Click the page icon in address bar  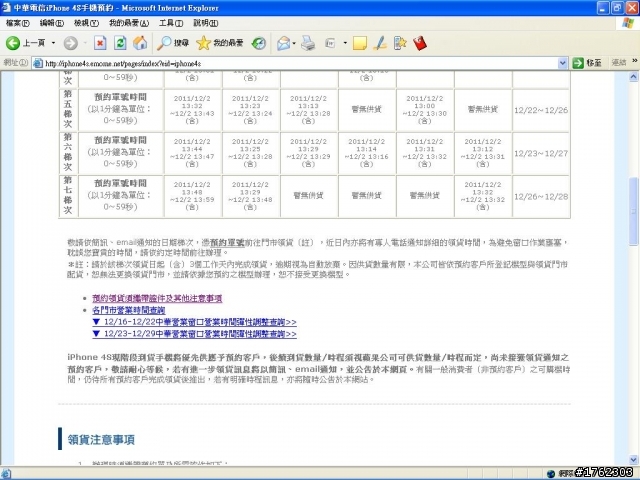click(38, 63)
